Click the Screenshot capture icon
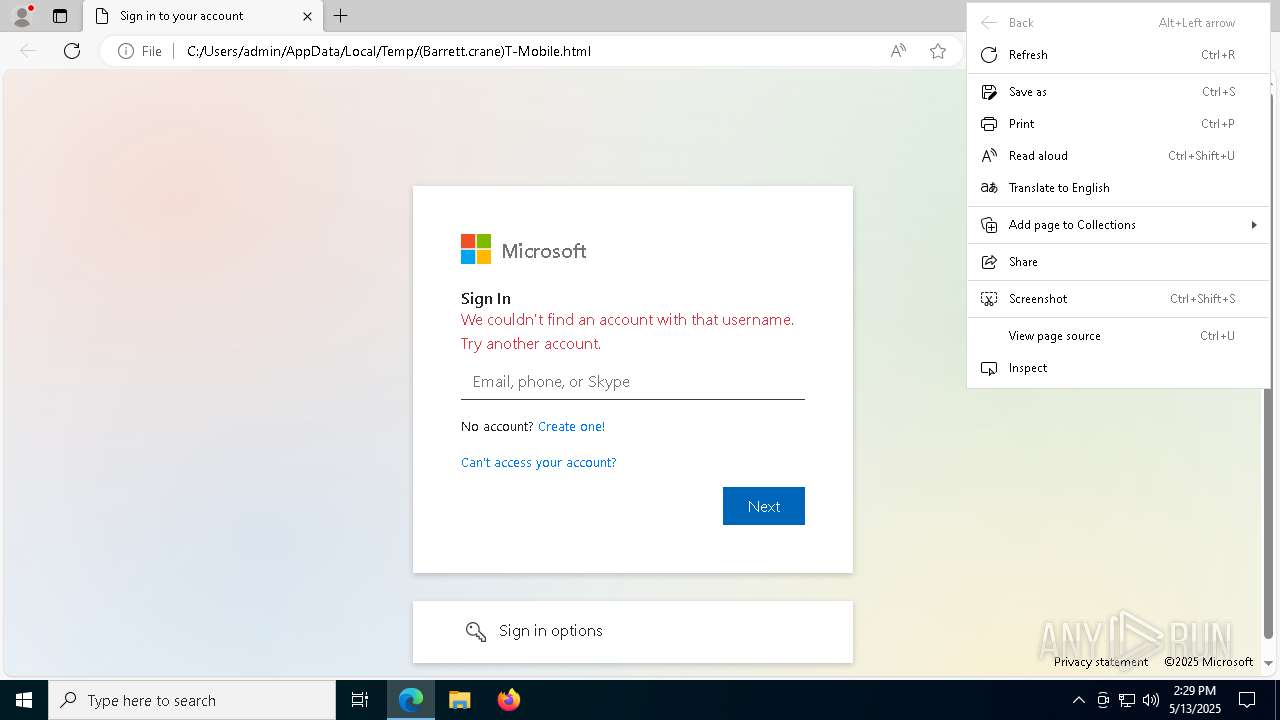Viewport: 1280px width, 720px height. [x=989, y=299]
